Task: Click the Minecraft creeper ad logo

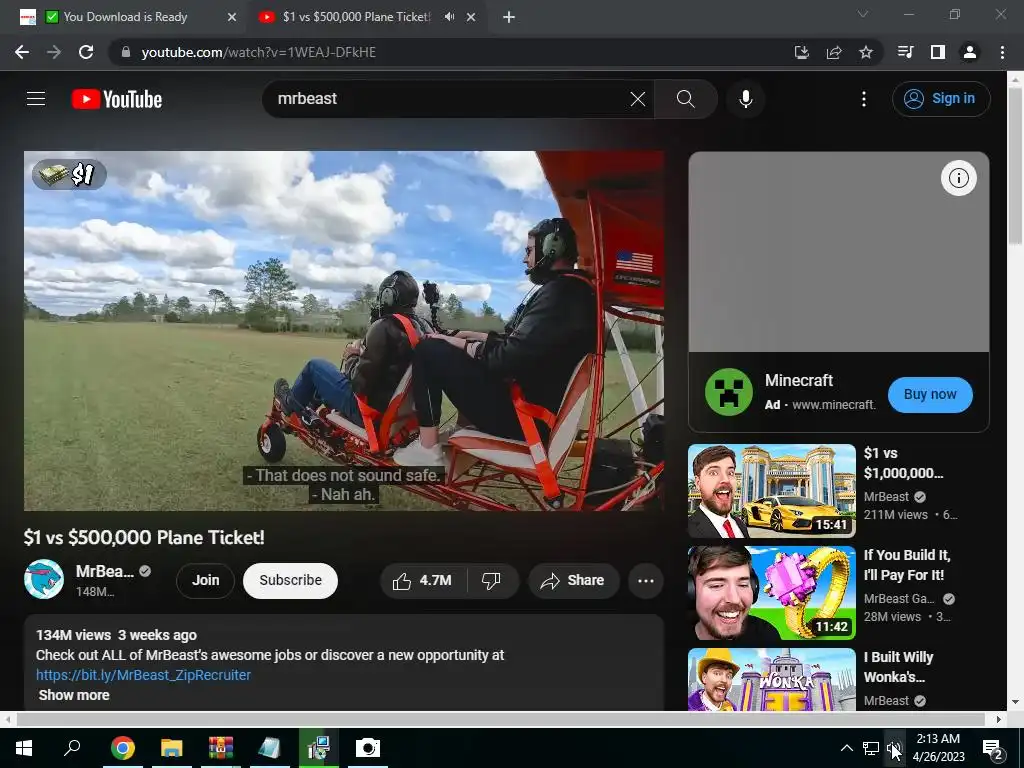Action: click(729, 392)
